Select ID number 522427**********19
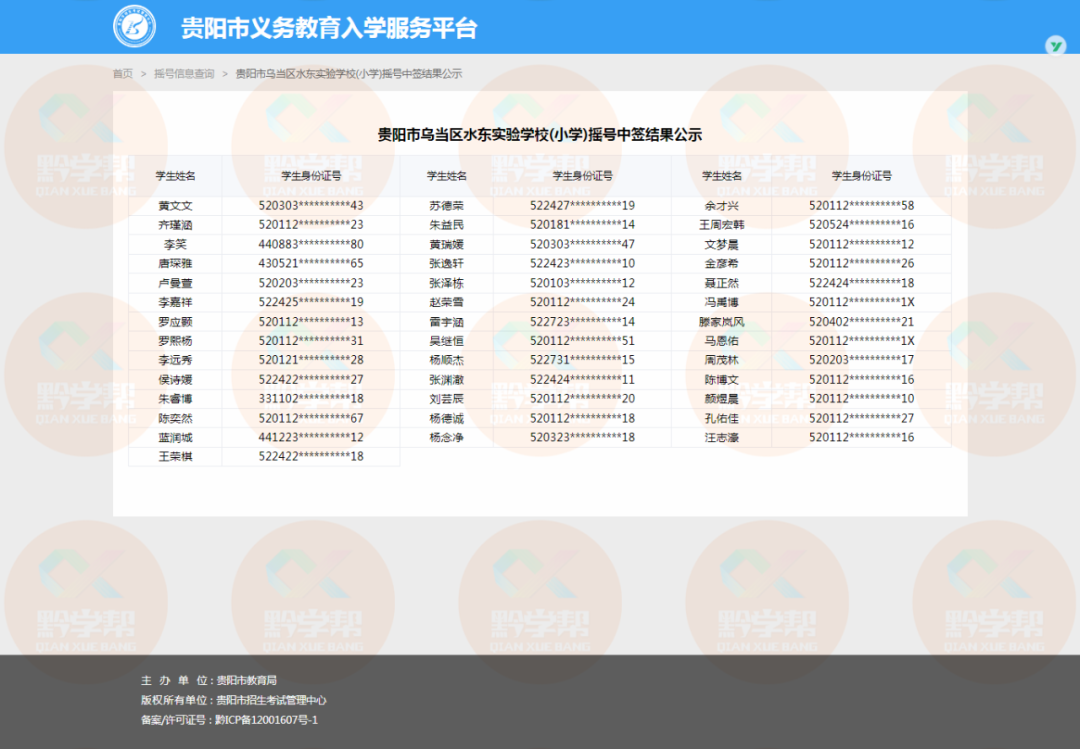This screenshot has width=1080, height=749. tap(582, 205)
